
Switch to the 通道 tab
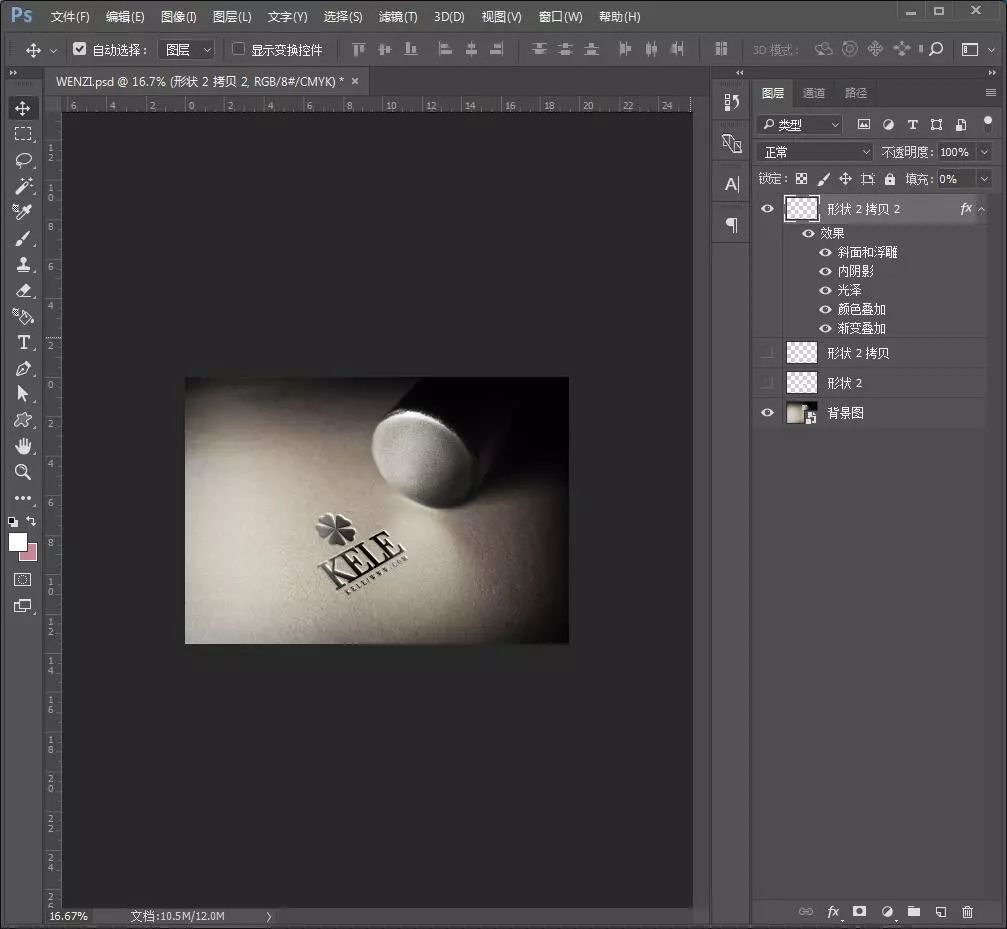pos(814,93)
